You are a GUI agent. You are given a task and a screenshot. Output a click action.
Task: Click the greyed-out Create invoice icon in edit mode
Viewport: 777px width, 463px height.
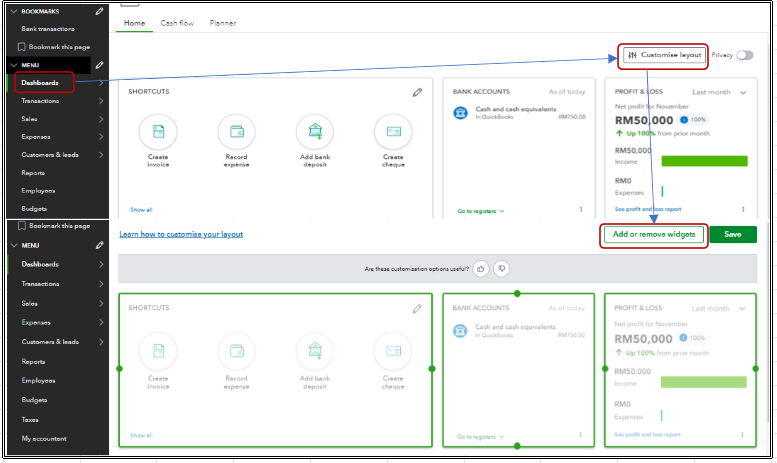pos(158,351)
